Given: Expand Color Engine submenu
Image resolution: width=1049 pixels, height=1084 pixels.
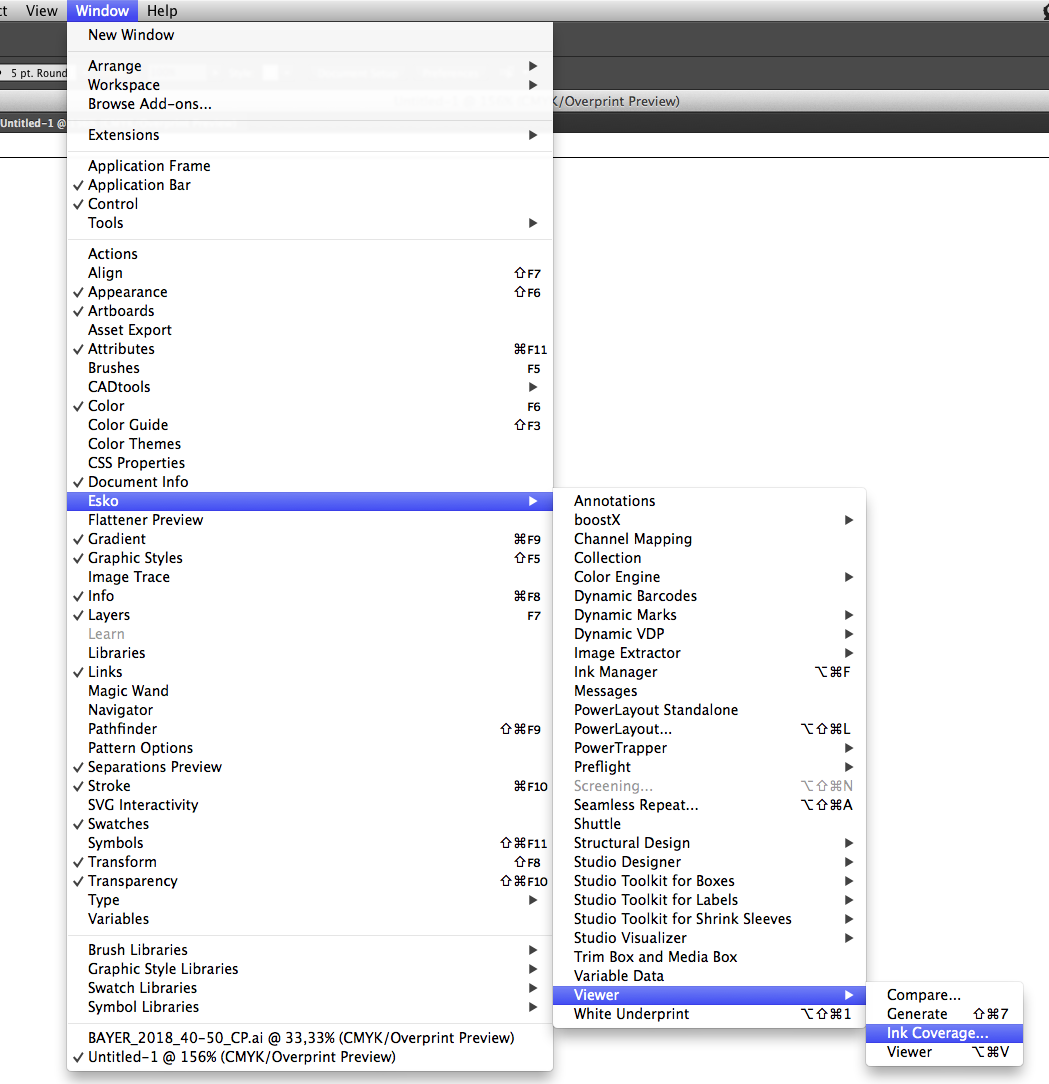Looking at the screenshot, I should click(x=709, y=577).
